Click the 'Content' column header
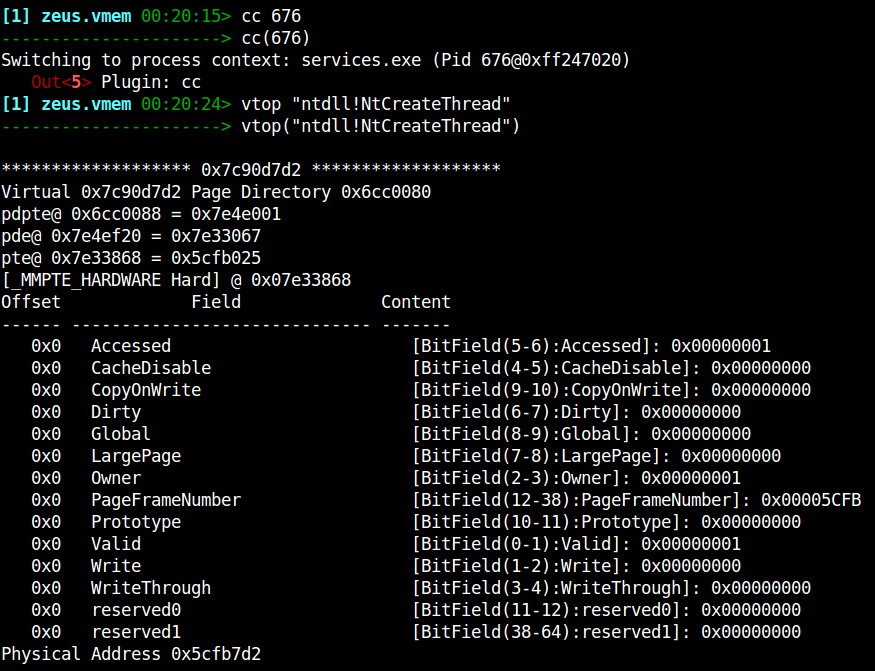The image size is (875, 671). pyautogui.click(x=416, y=302)
